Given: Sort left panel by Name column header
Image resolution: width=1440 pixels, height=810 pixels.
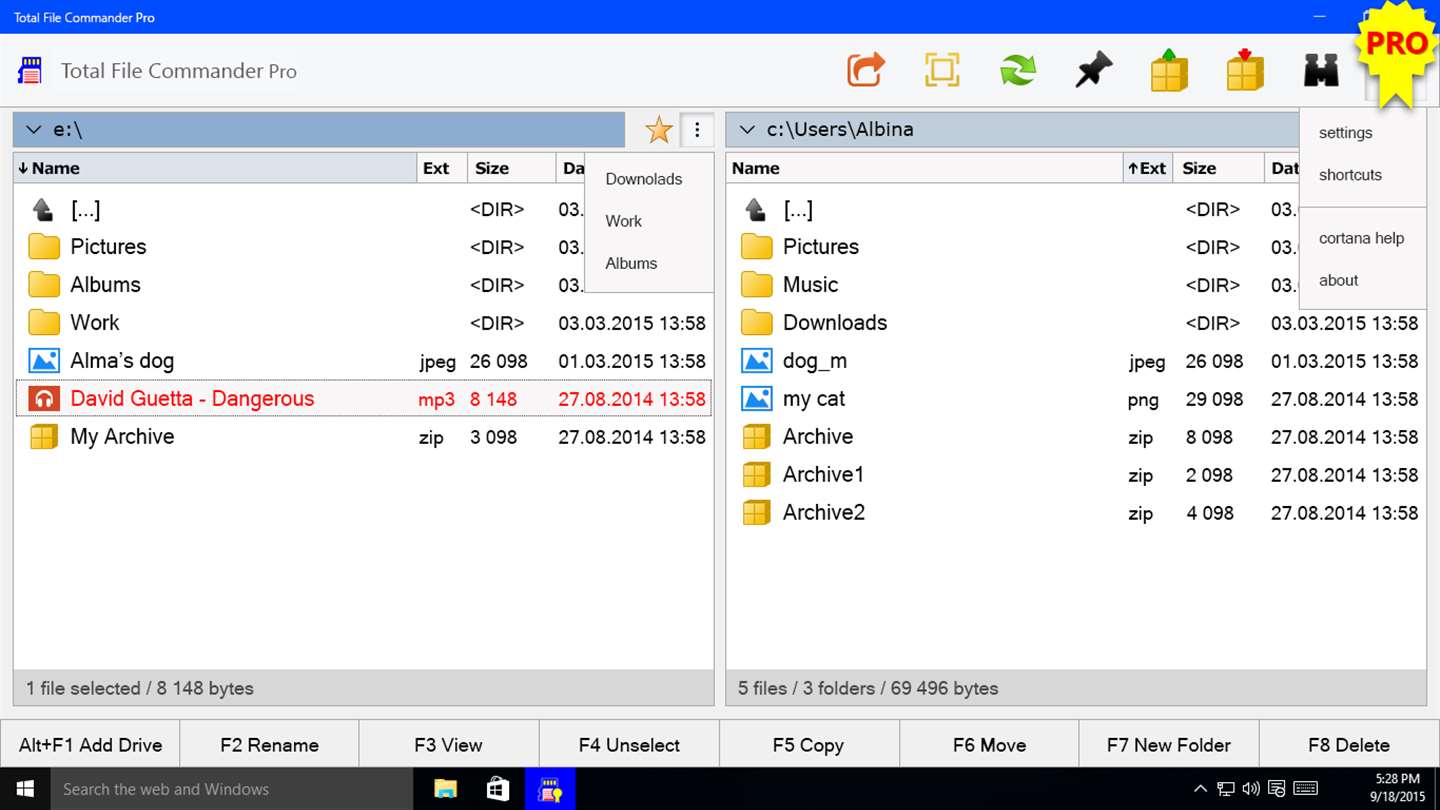Looking at the screenshot, I should coord(215,168).
